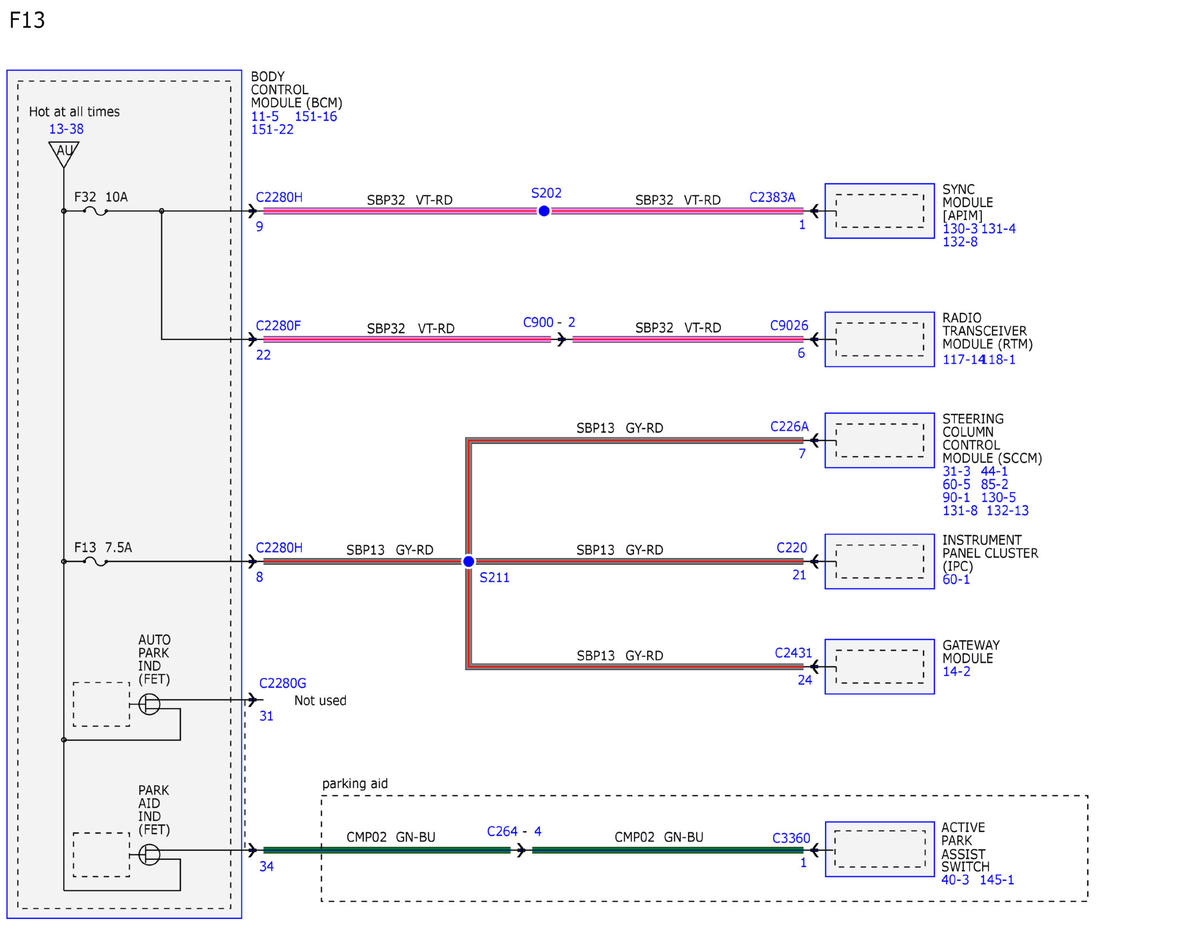Open the C2280G connector link

(282, 683)
